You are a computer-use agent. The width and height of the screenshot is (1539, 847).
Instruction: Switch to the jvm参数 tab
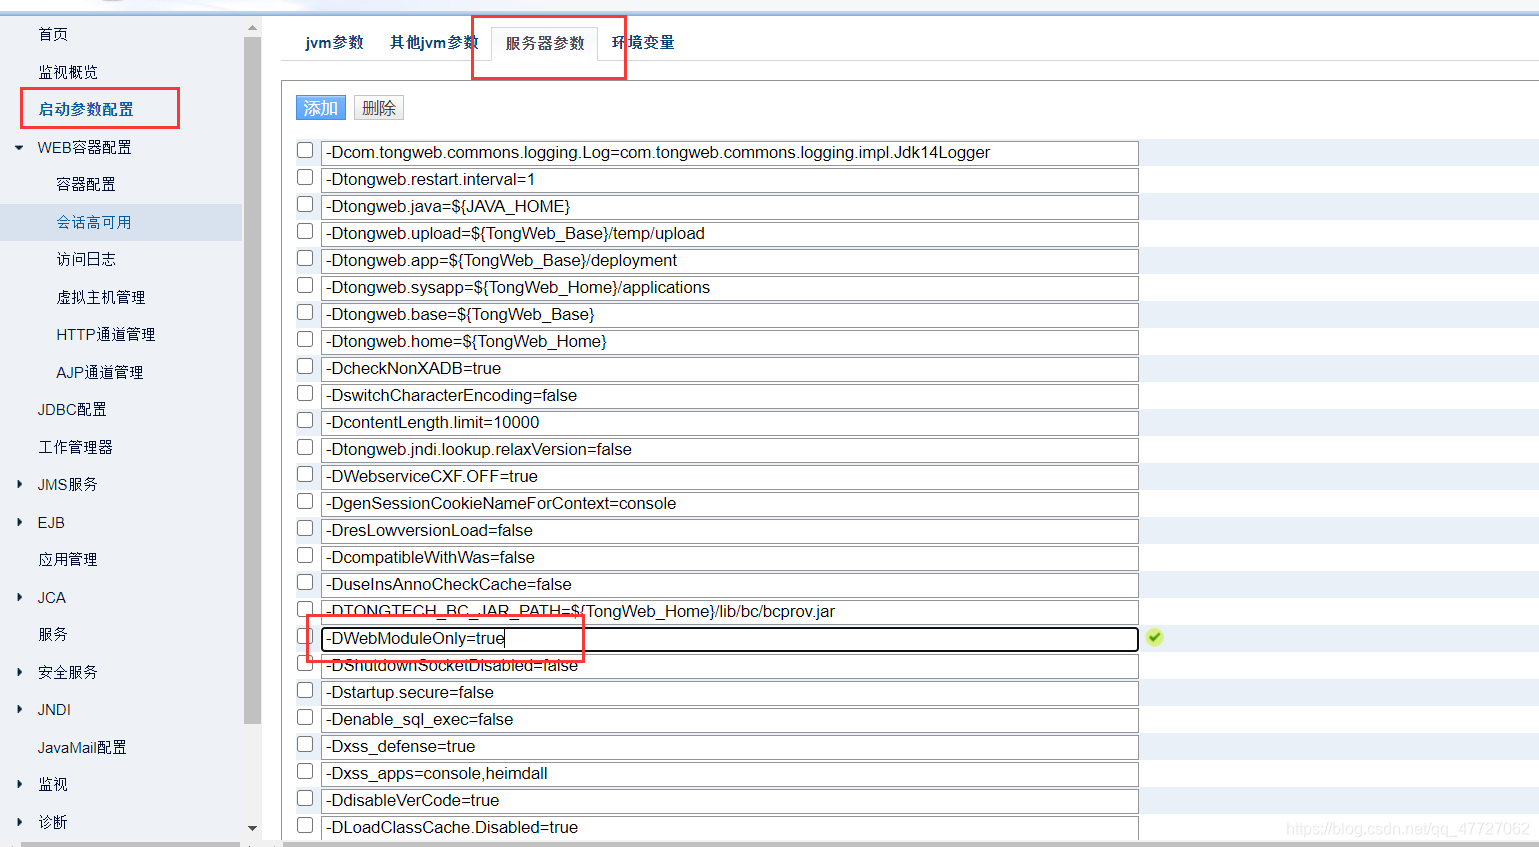(334, 42)
